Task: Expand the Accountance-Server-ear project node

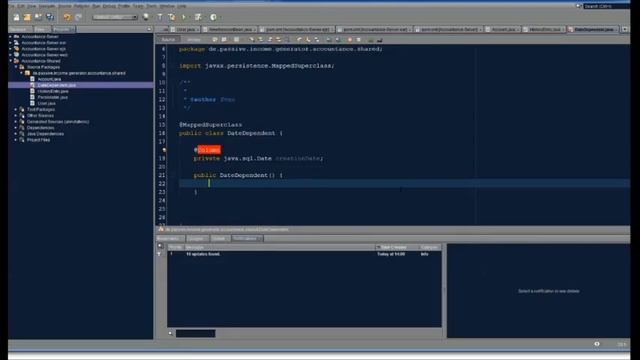Action: 11,42
